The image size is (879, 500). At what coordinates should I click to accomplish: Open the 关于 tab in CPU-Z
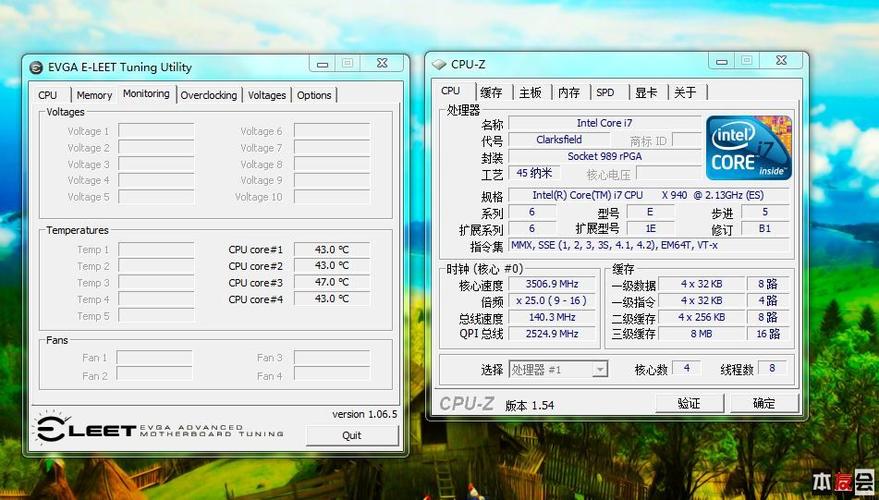[x=685, y=92]
